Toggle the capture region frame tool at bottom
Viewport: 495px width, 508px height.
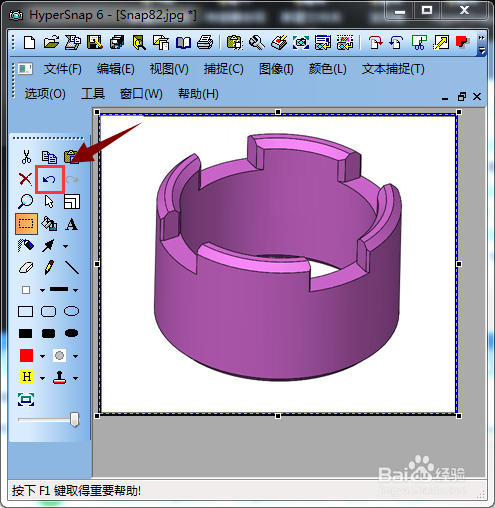point(26,399)
